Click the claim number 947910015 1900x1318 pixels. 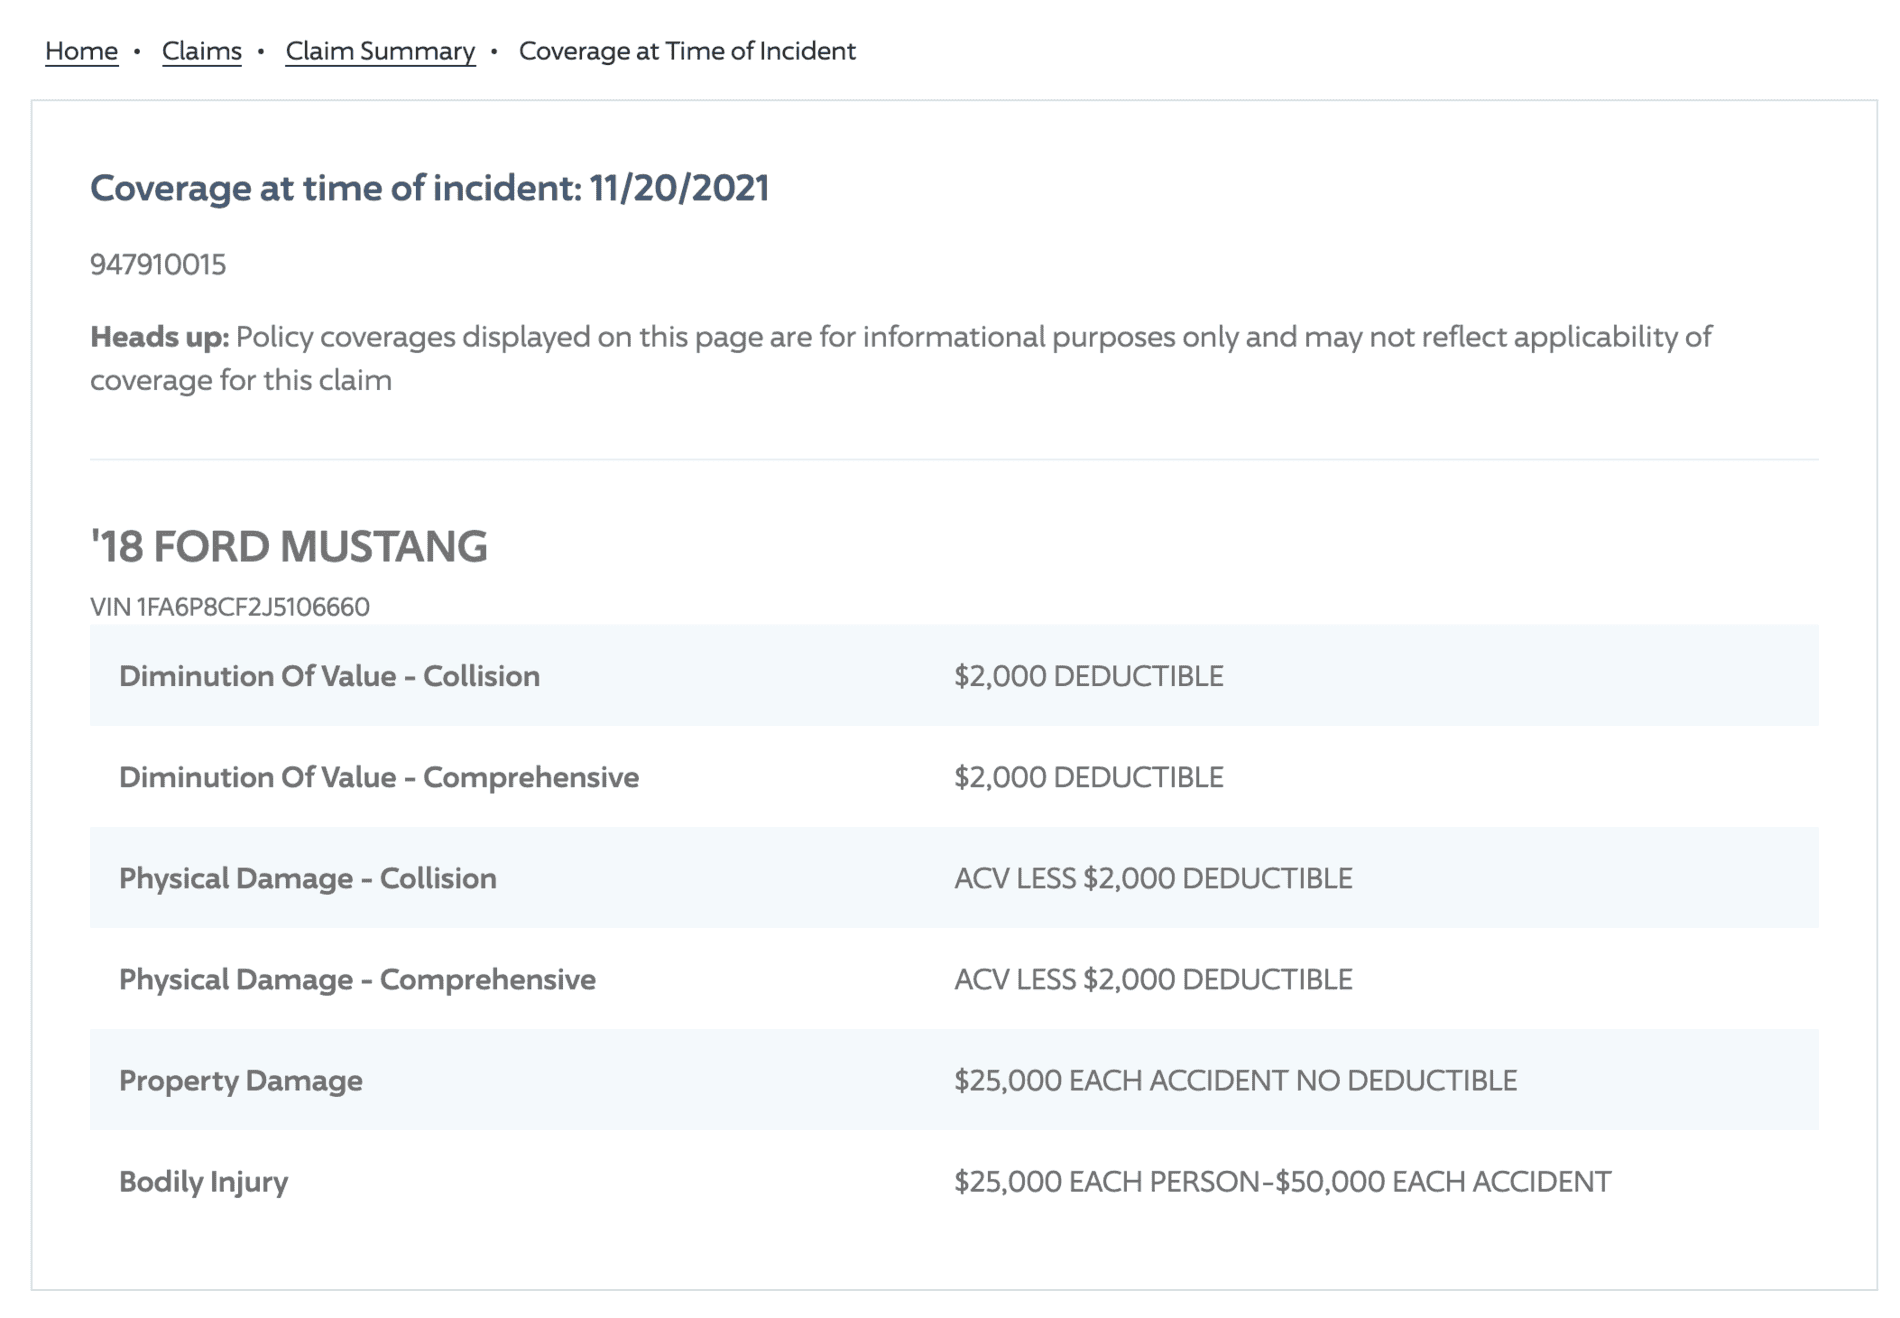[158, 265]
